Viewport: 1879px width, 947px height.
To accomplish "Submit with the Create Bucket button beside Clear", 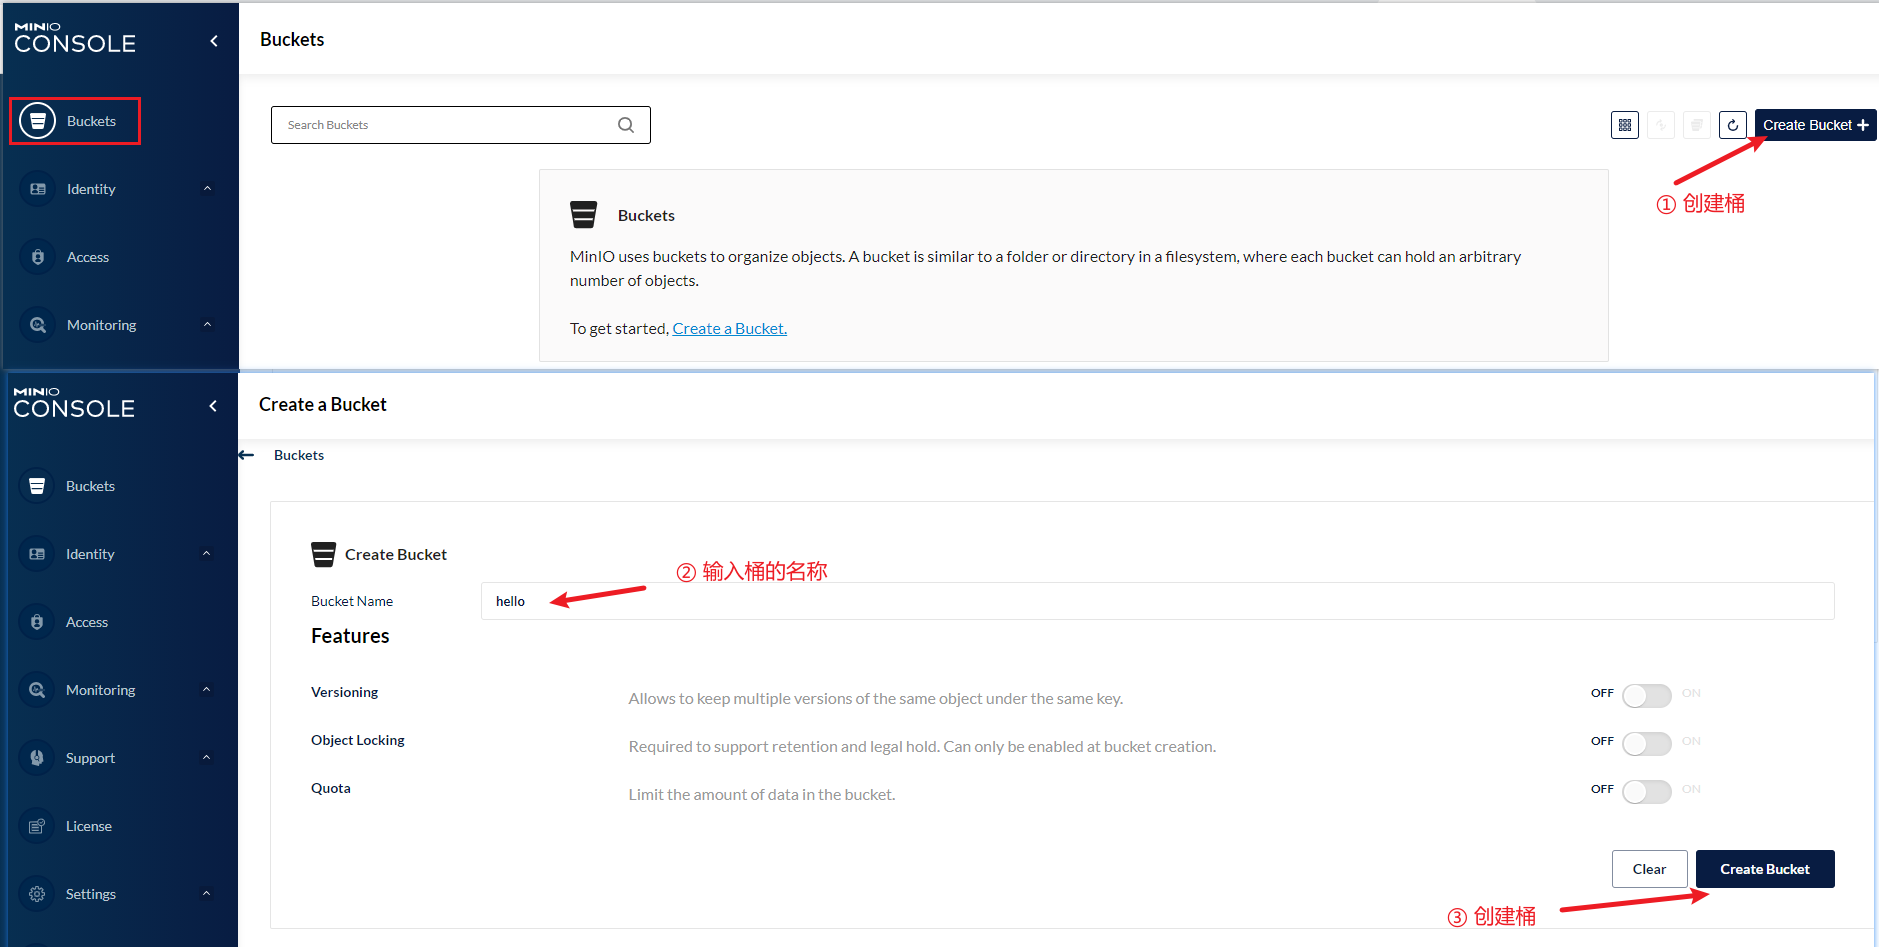I will pos(1765,869).
